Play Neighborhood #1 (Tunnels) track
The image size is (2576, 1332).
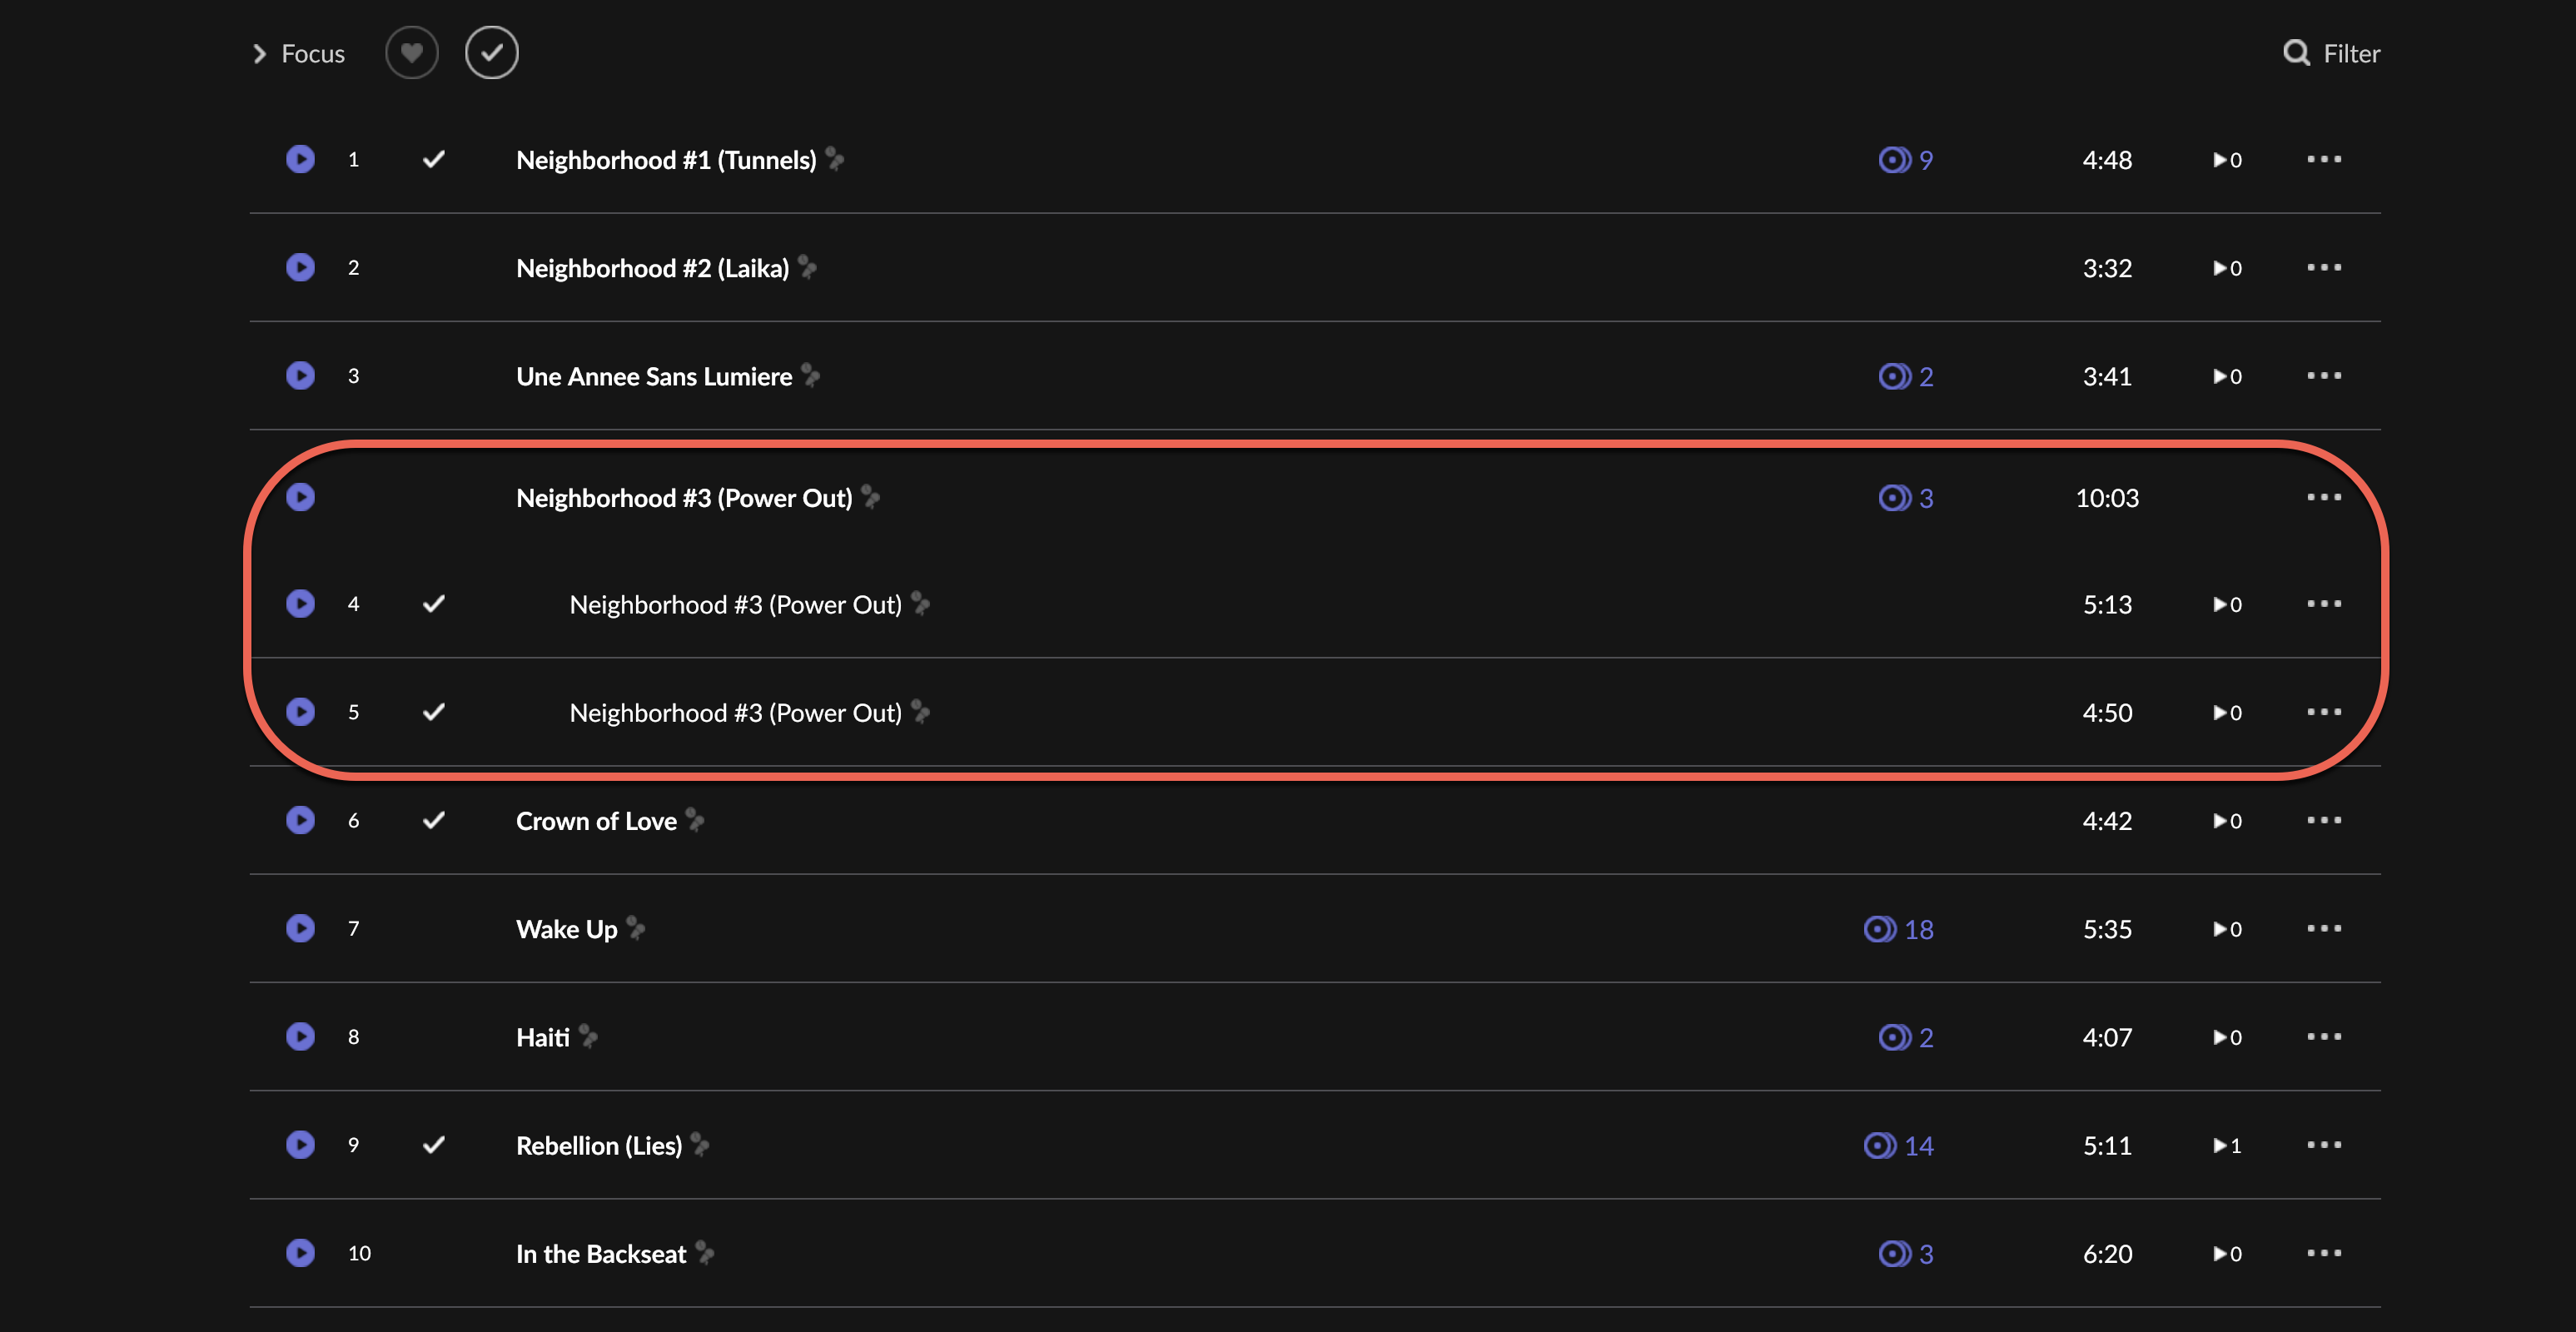(300, 159)
